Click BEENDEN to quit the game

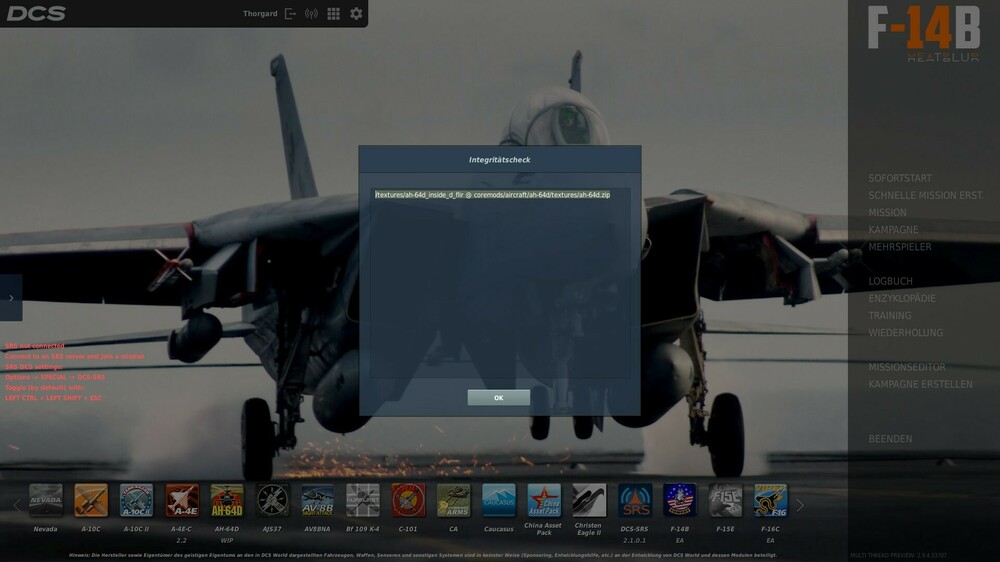[x=890, y=439]
